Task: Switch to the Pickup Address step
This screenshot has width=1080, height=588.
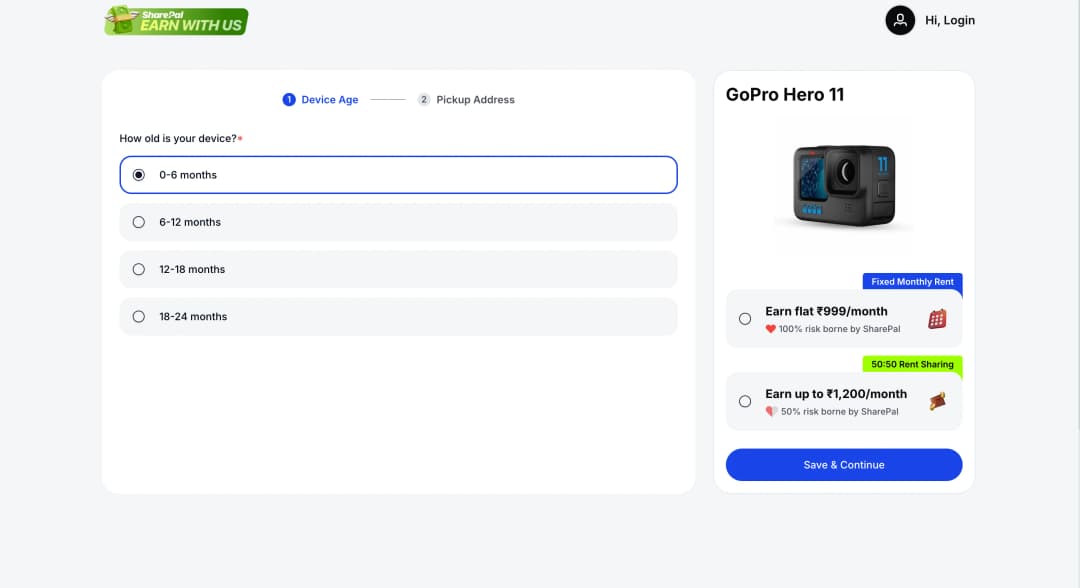Action: (x=478, y=99)
